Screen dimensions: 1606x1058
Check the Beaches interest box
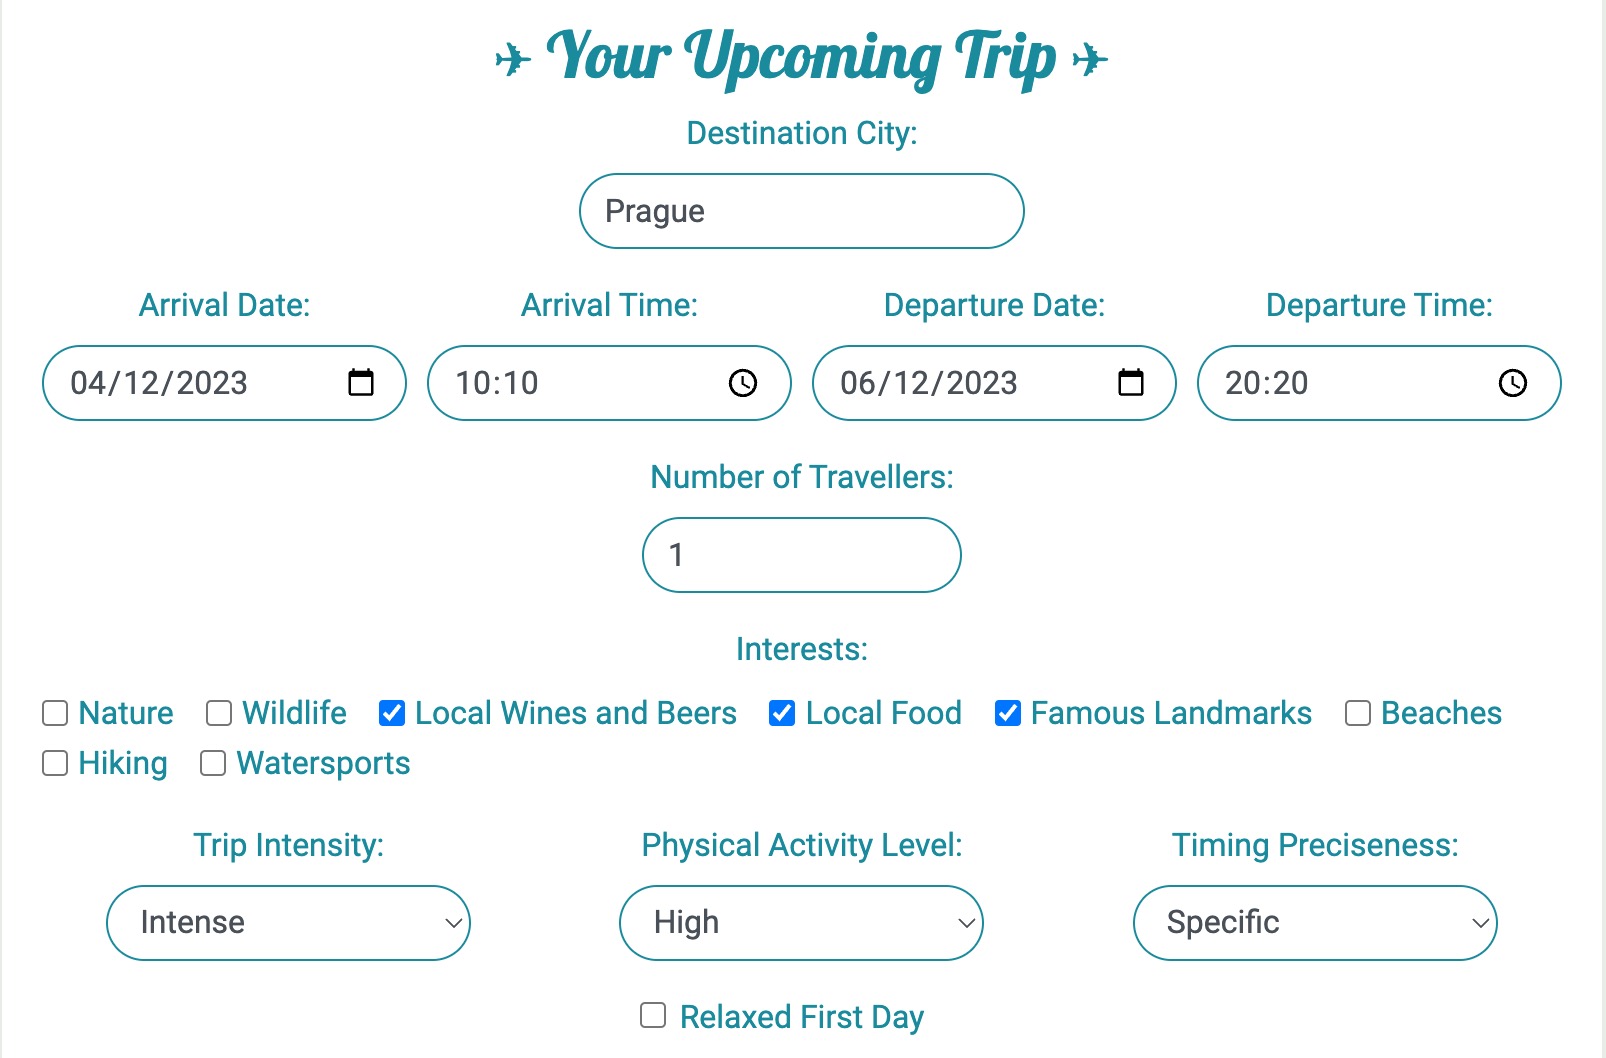[x=1358, y=713]
